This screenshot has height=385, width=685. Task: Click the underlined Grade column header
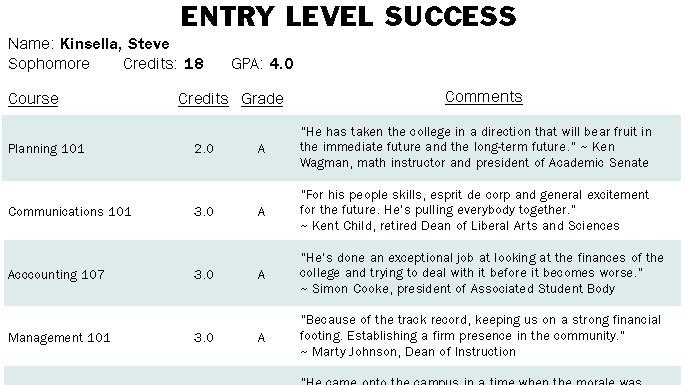coord(262,99)
